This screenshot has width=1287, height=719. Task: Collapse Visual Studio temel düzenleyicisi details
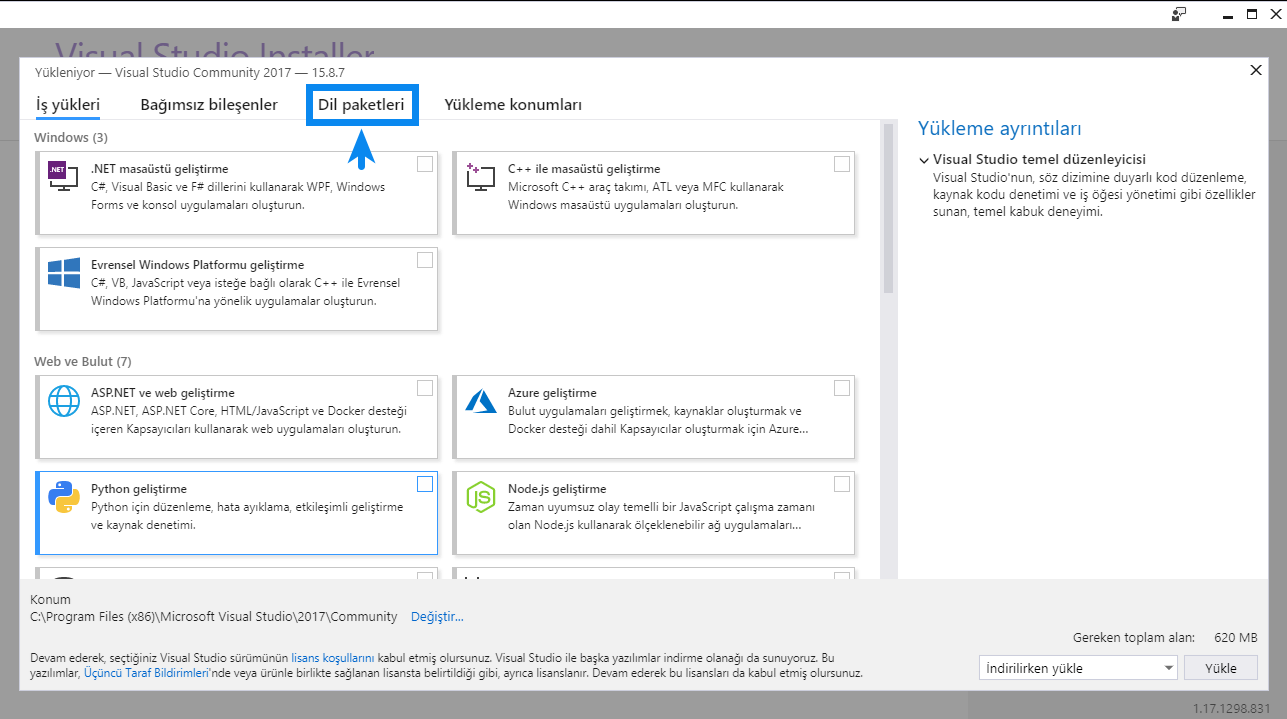pos(923,159)
